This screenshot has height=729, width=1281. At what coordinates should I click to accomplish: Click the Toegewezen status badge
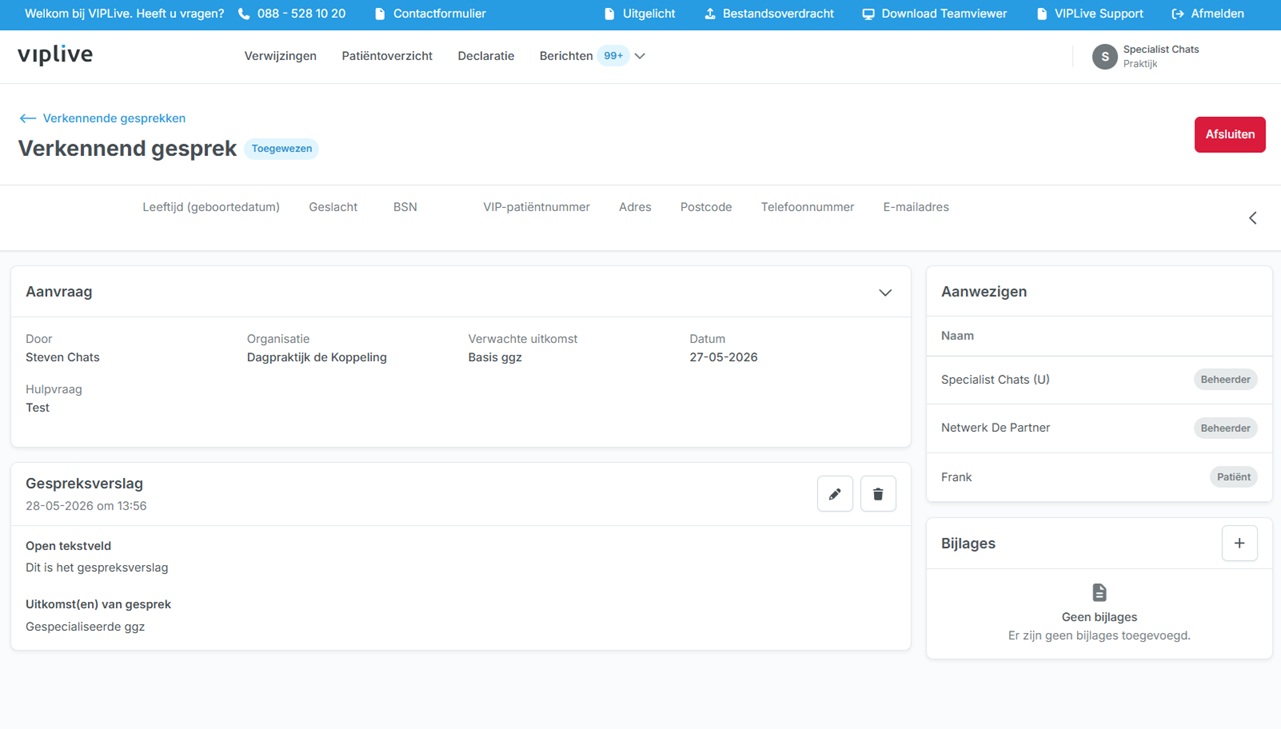click(282, 148)
